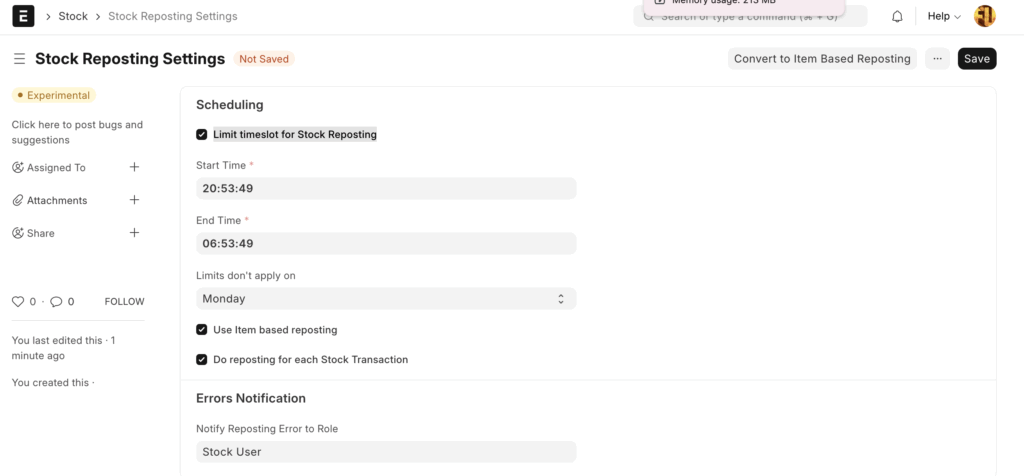This screenshot has height=476, width=1024.
Task: Open comments via the speech bubble icon
Action: tap(56, 301)
